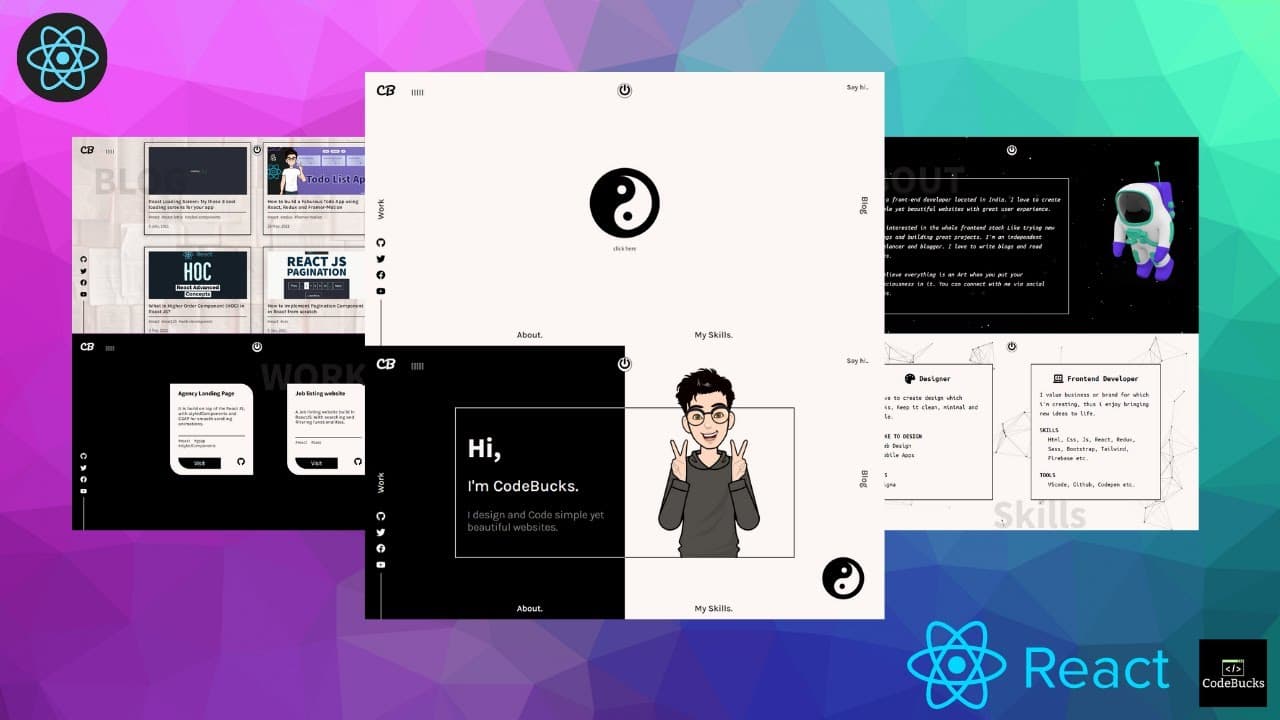Open the Twitter icon below GitHub

click(x=380, y=532)
